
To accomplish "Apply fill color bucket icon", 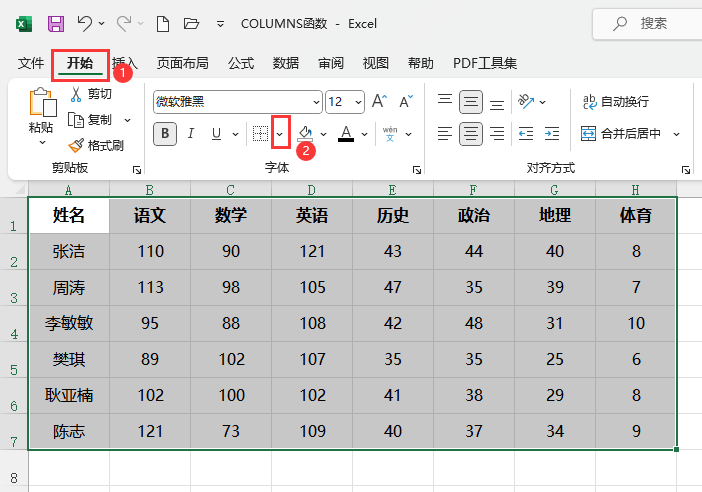I will click(306, 133).
